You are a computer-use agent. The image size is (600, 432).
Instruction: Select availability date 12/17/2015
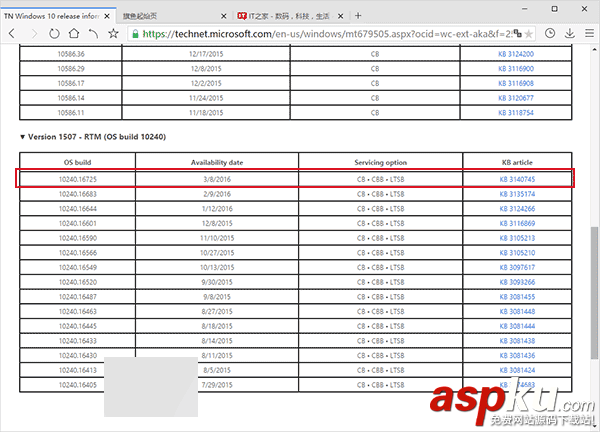[206, 54]
